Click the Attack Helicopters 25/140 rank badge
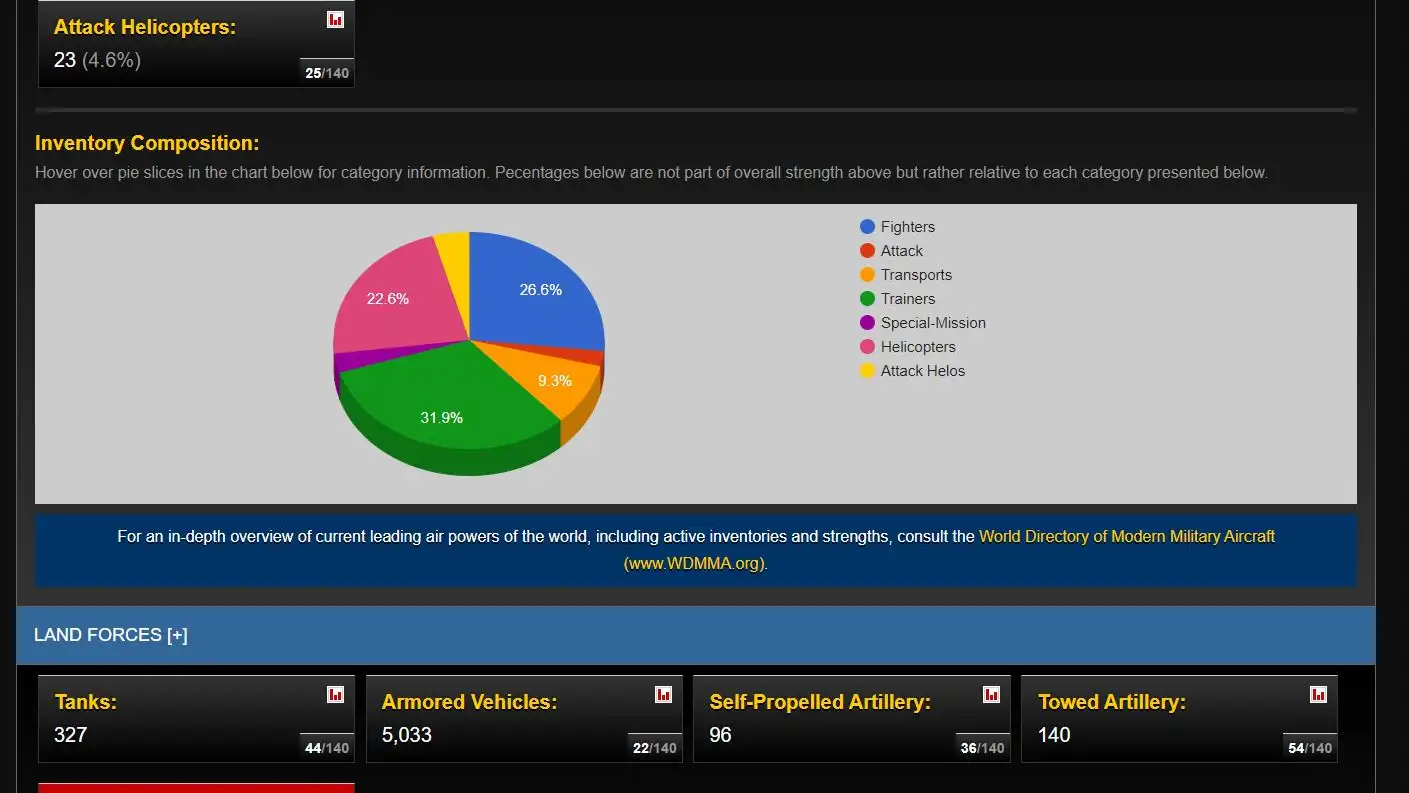 327,73
